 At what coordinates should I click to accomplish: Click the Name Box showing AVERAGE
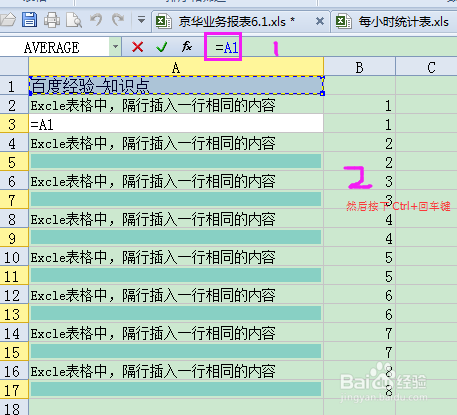pyautogui.click(x=54, y=47)
